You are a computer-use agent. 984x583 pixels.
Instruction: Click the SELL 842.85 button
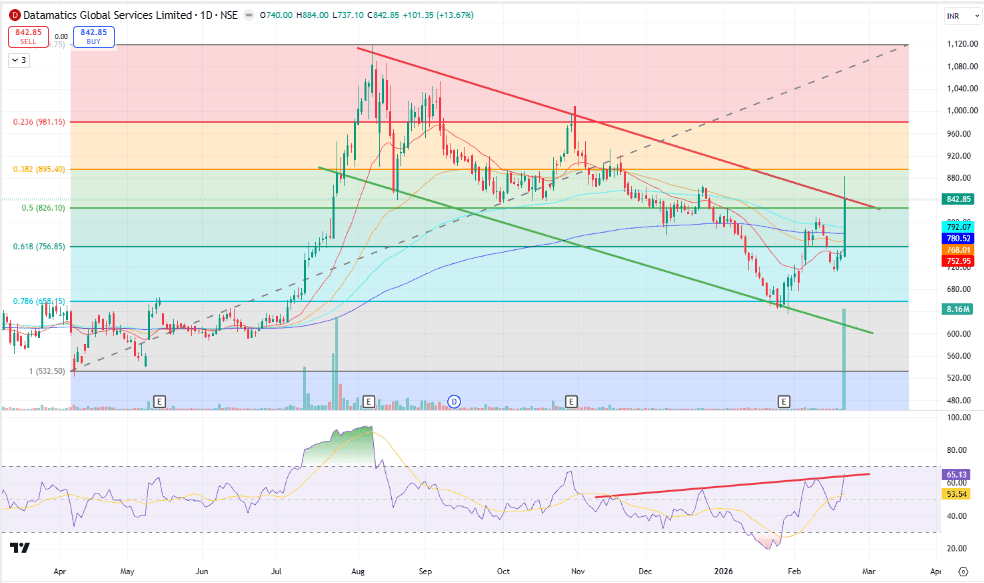pyautogui.click(x=28, y=36)
